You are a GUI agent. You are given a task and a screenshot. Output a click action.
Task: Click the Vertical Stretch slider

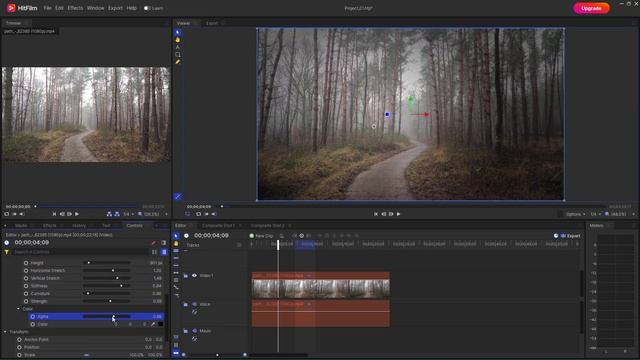(x=107, y=278)
